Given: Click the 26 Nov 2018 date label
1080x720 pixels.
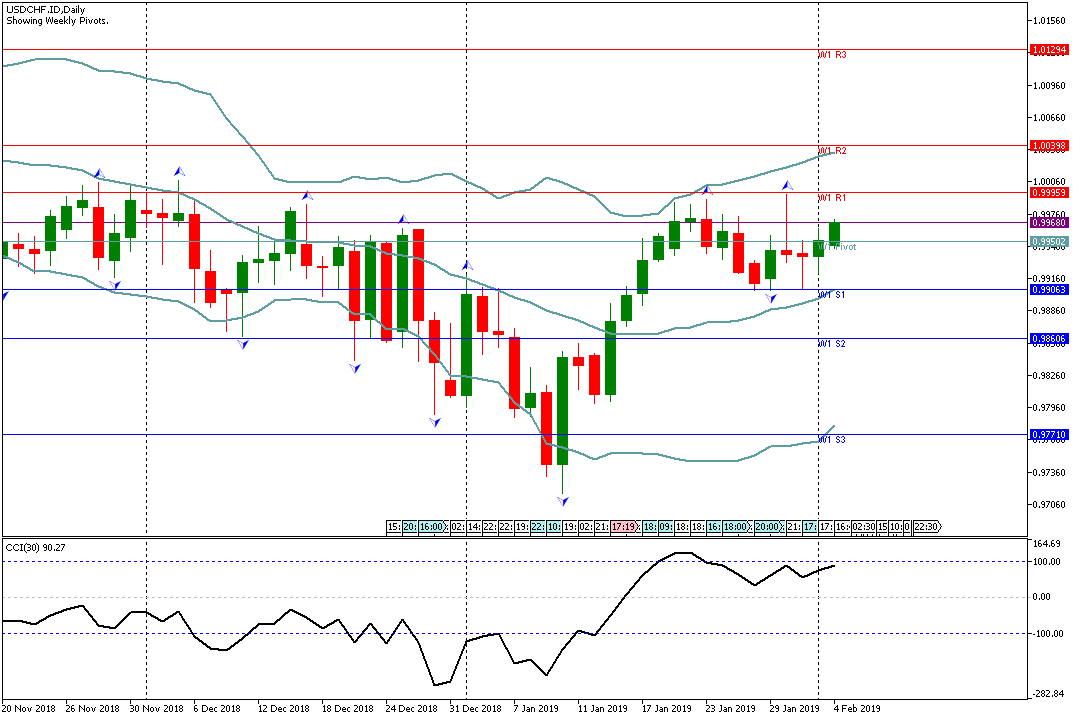Looking at the screenshot, I should (x=92, y=708).
